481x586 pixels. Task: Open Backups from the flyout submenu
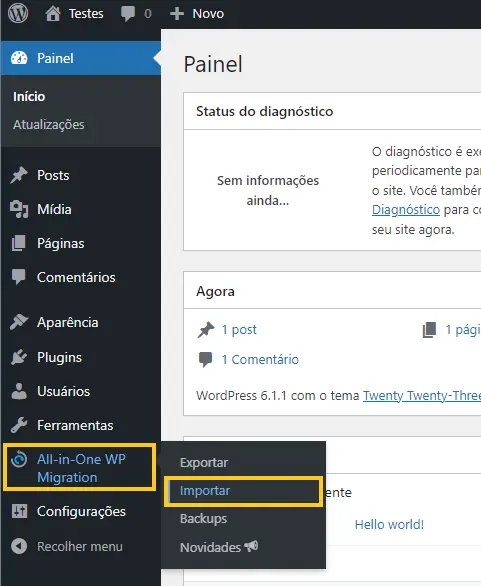tap(203, 519)
